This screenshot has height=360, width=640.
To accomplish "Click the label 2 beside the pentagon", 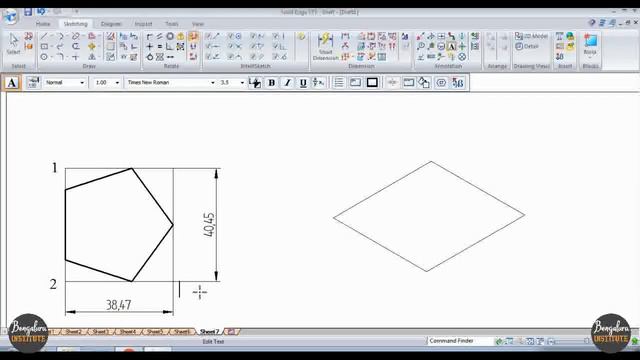I will (53, 284).
